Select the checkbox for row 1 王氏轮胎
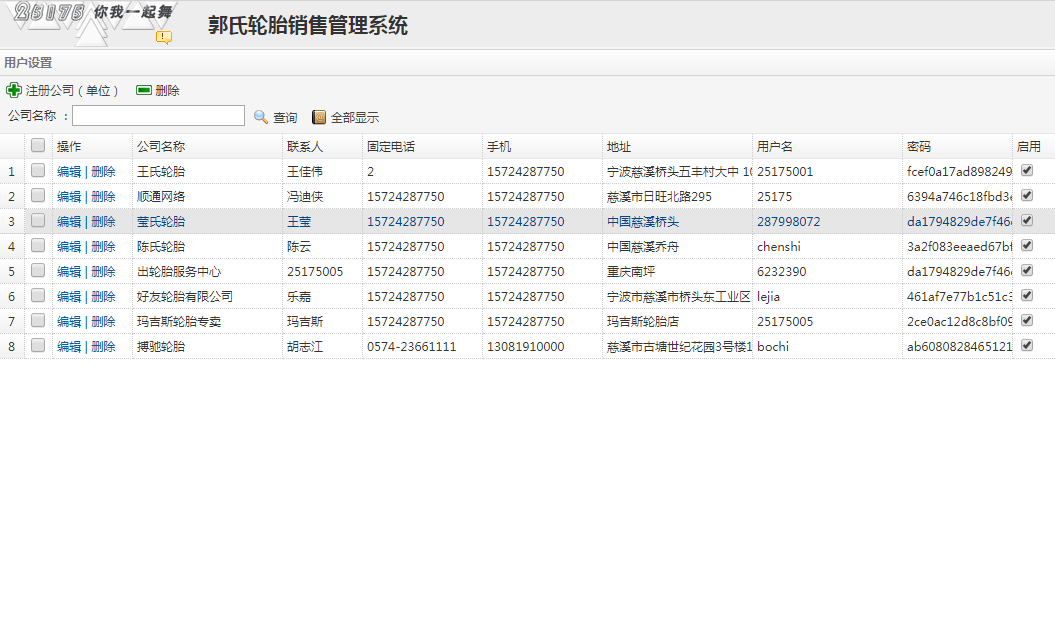This screenshot has height=618, width=1055. pos(38,171)
